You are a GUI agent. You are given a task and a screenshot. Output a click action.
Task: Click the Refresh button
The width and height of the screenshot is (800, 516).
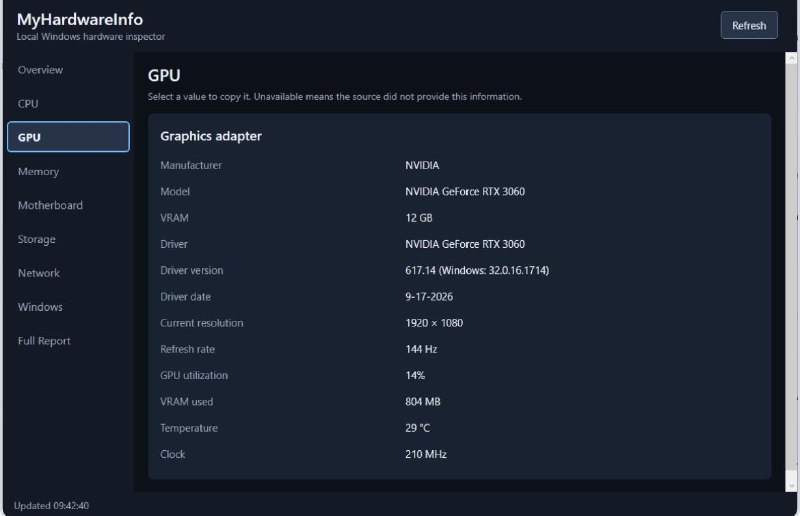pos(749,26)
